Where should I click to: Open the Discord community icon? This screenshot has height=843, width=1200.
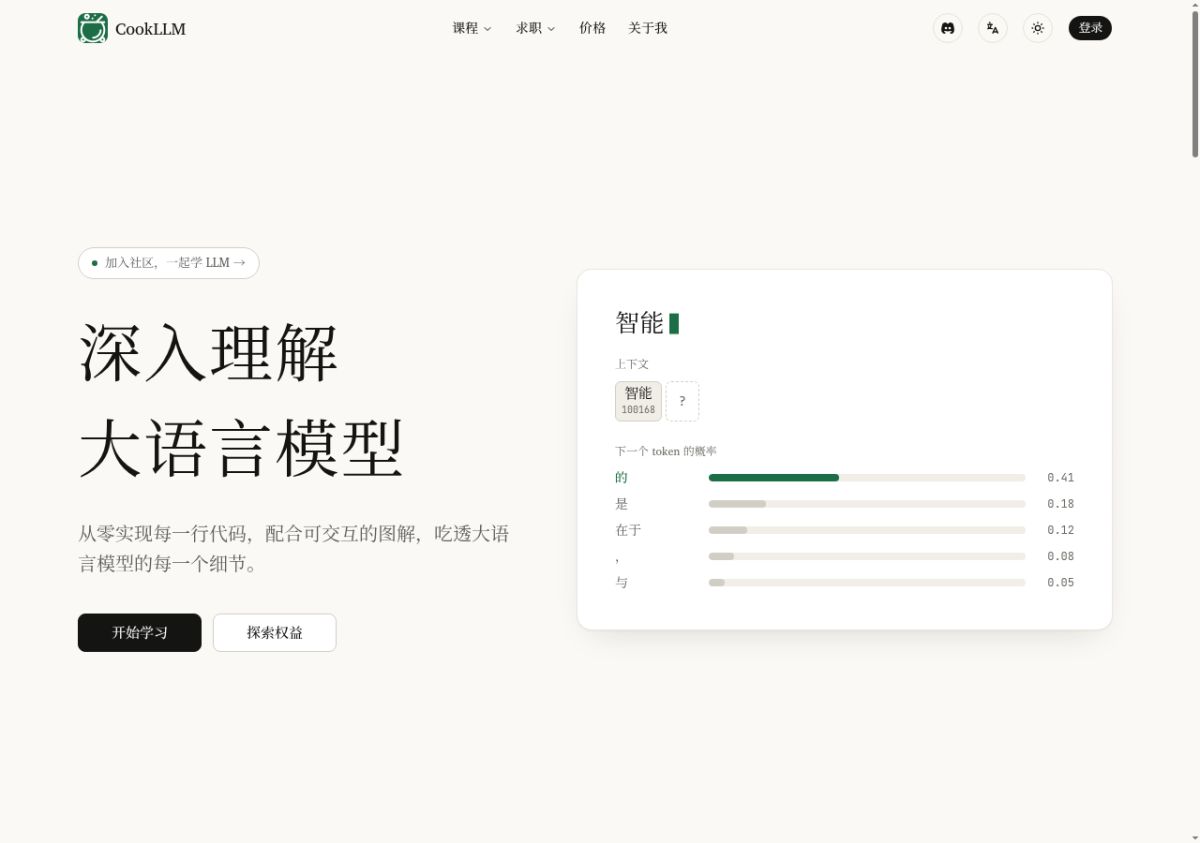pyautogui.click(x=947, y=28)
